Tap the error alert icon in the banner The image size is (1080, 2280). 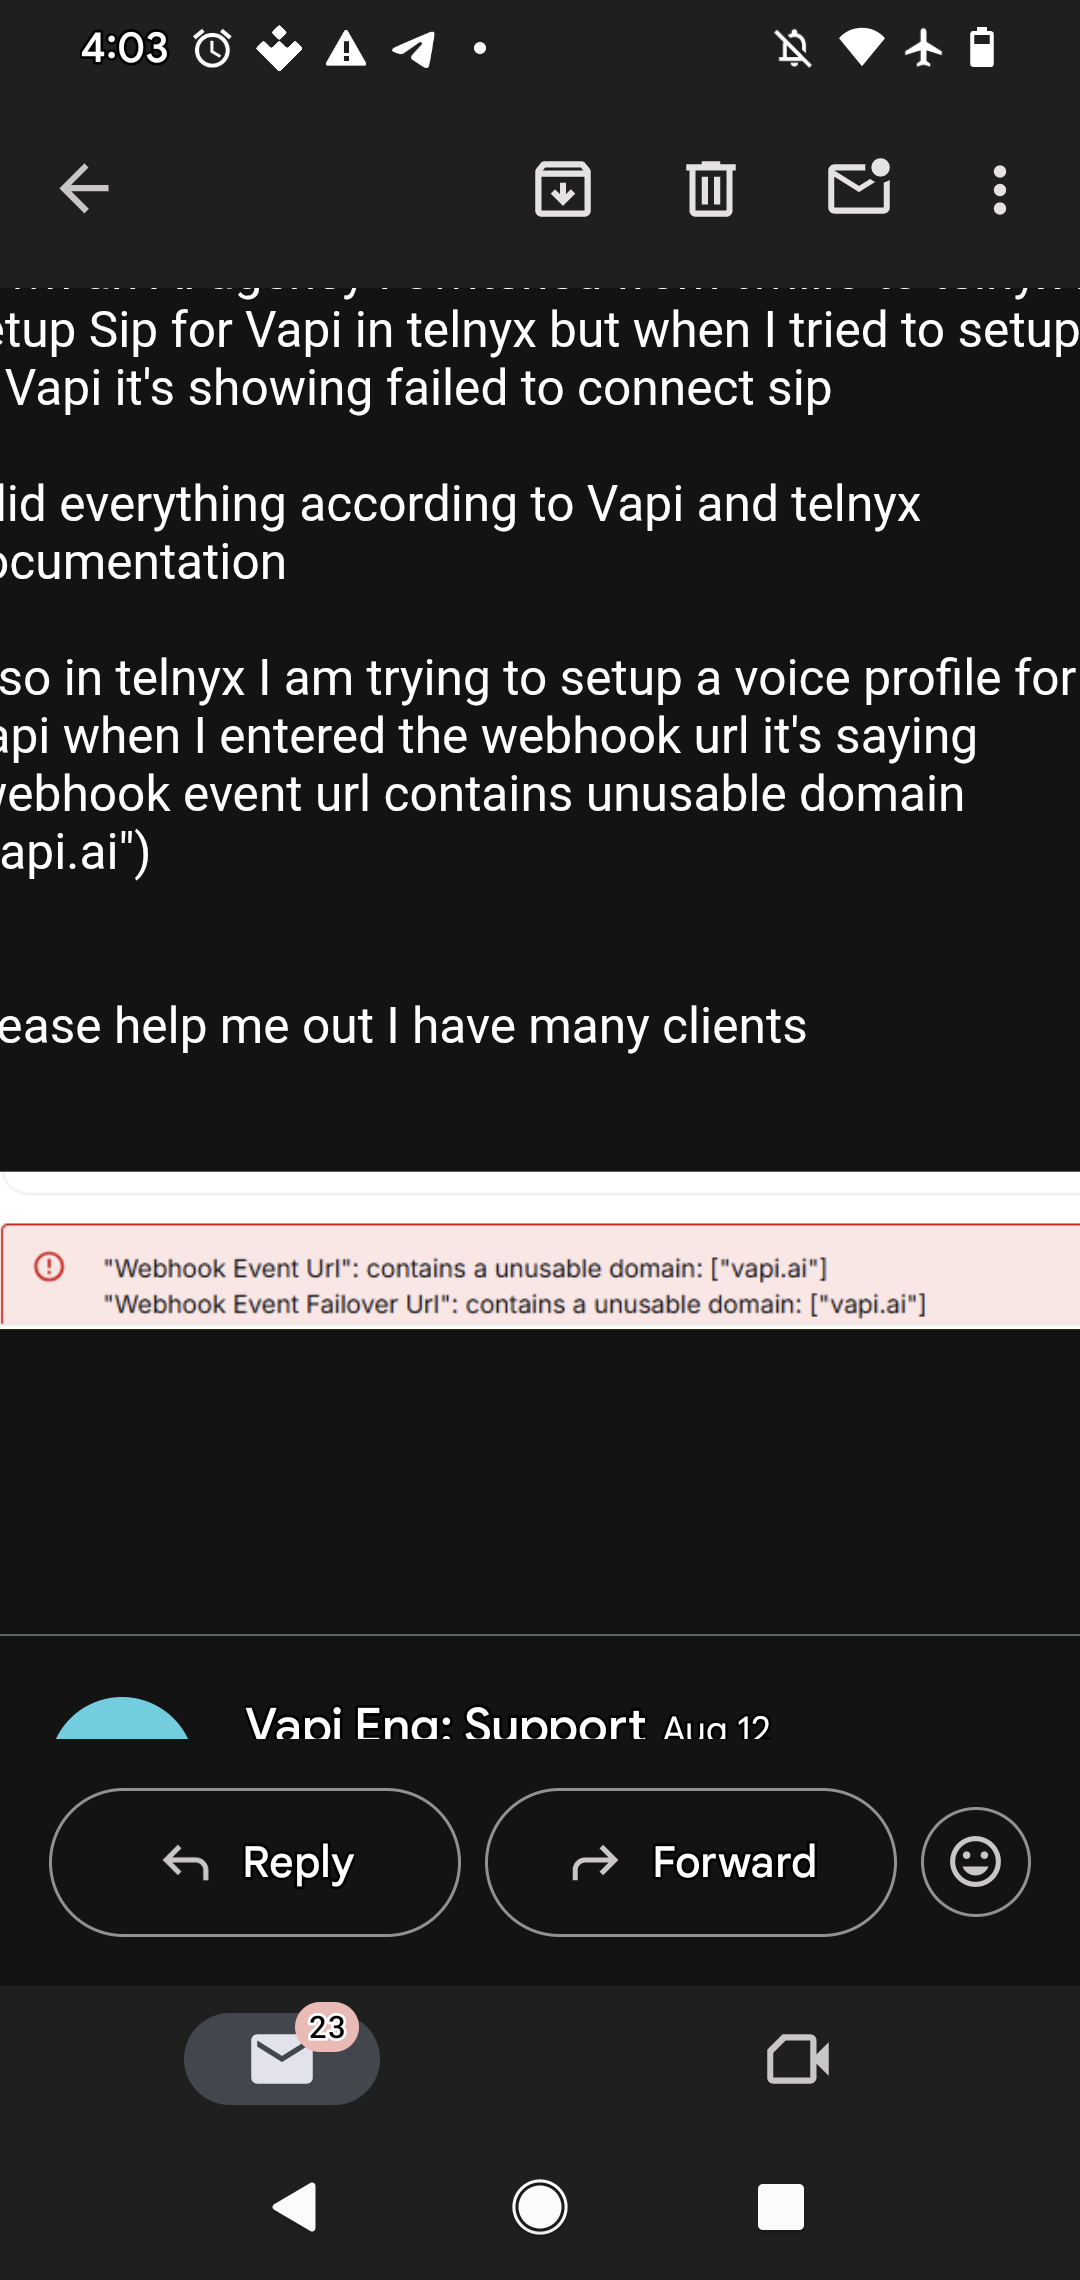pos(47,1267)
